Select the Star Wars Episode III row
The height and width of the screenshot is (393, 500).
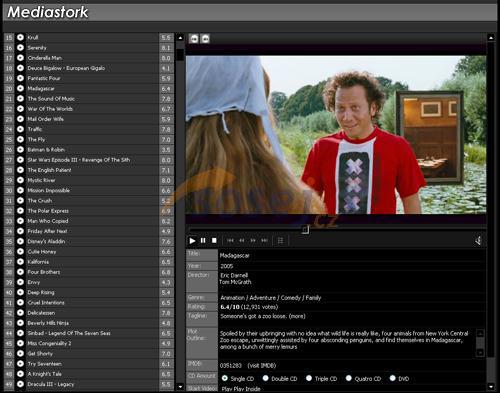pyautogui.click(x=93, y=160)
